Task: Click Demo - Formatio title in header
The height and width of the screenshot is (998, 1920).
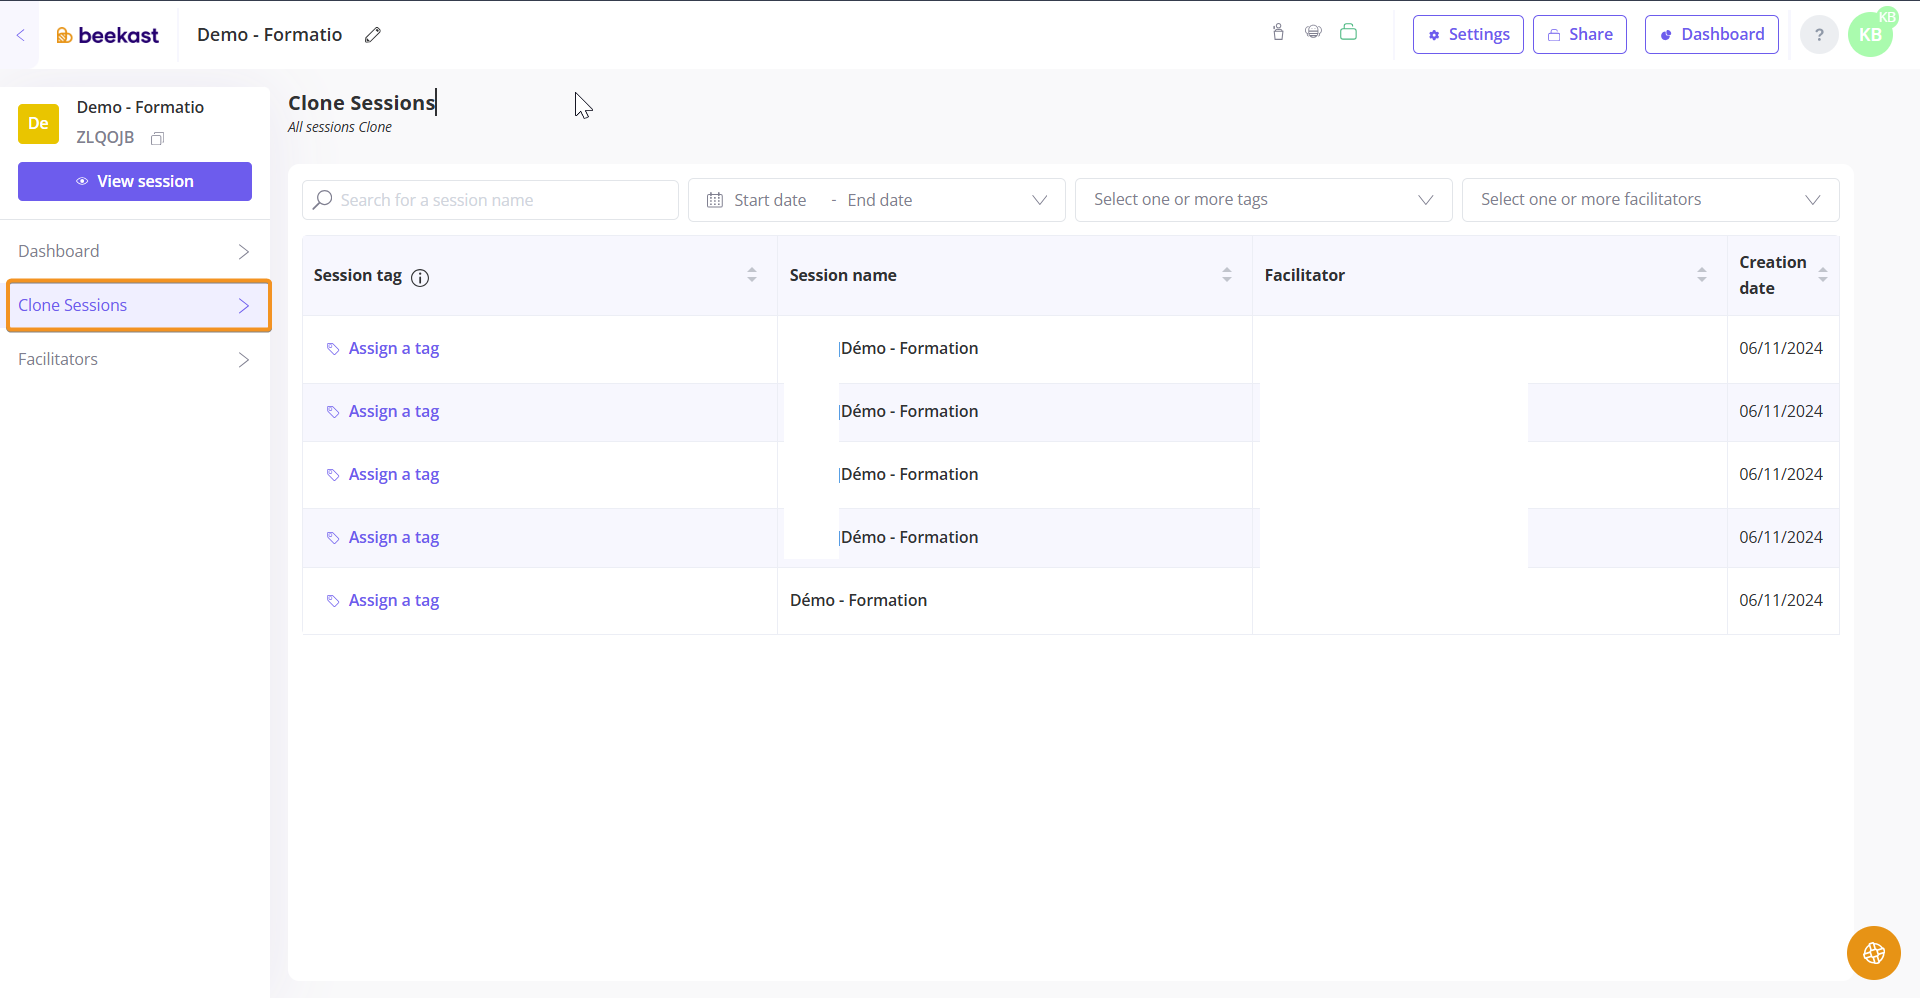Action: (x=270, y=35)
